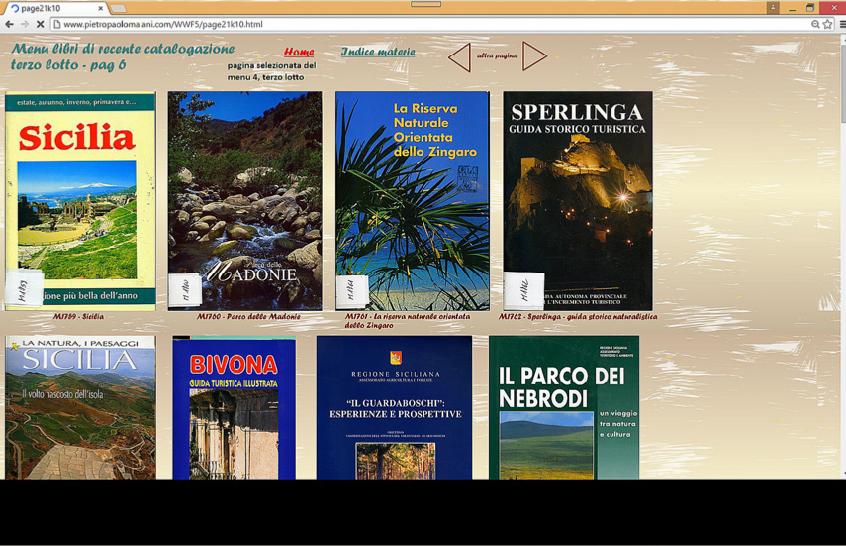Open the Il Guardaboschi book cover
Screen dimensions: 846x546
[394, 407]
